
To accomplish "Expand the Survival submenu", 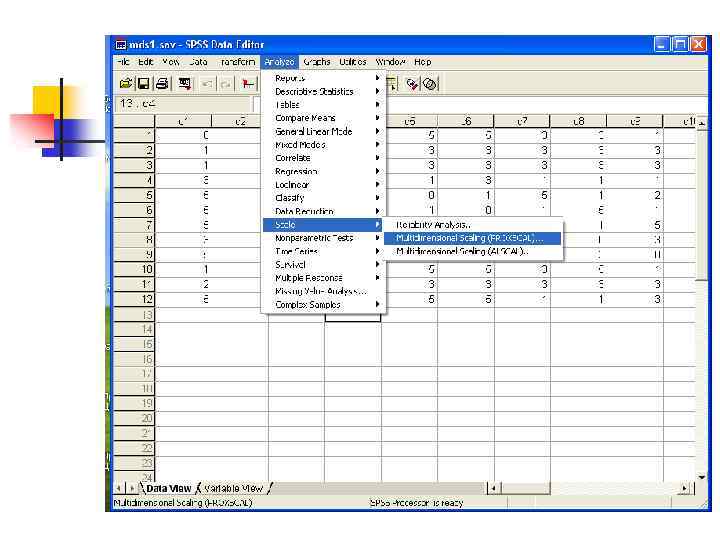I will (323, 264).
